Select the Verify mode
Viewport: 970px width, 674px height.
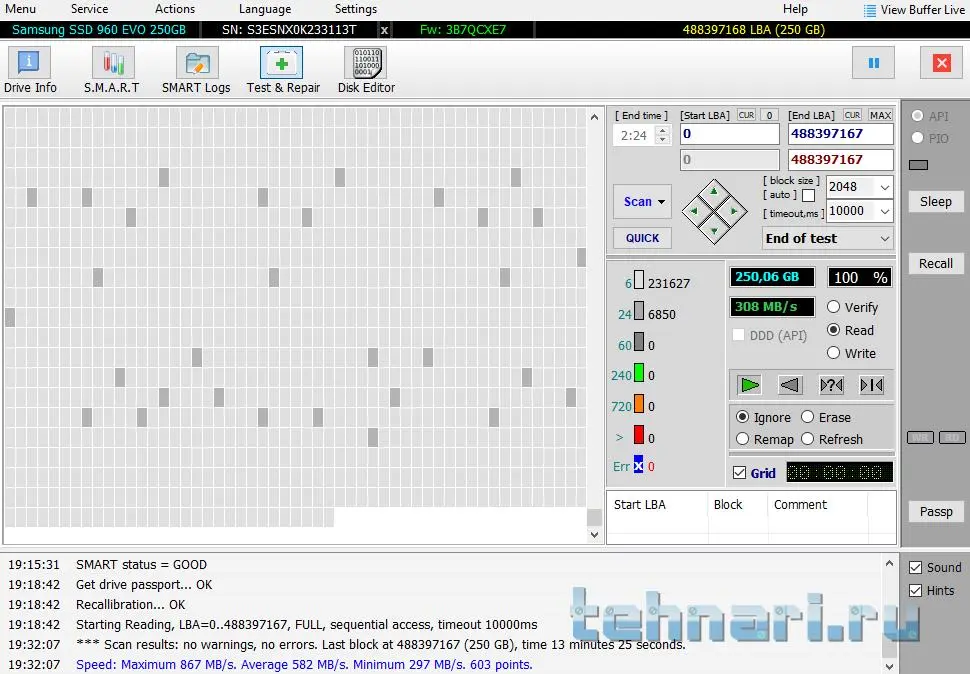point(852,307)
